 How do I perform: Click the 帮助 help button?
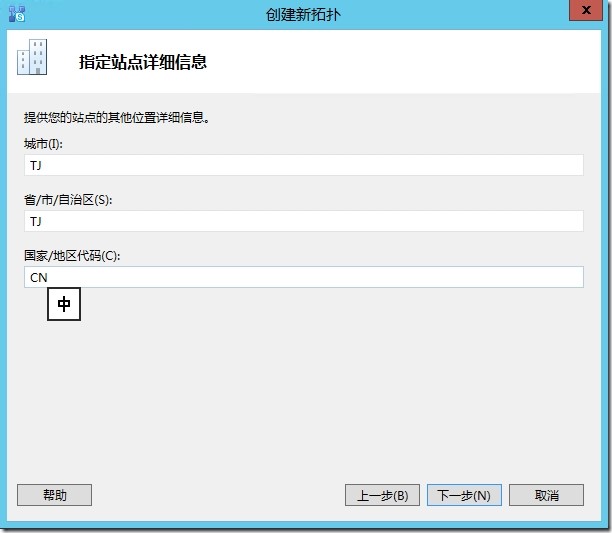[x=55, y=495]
